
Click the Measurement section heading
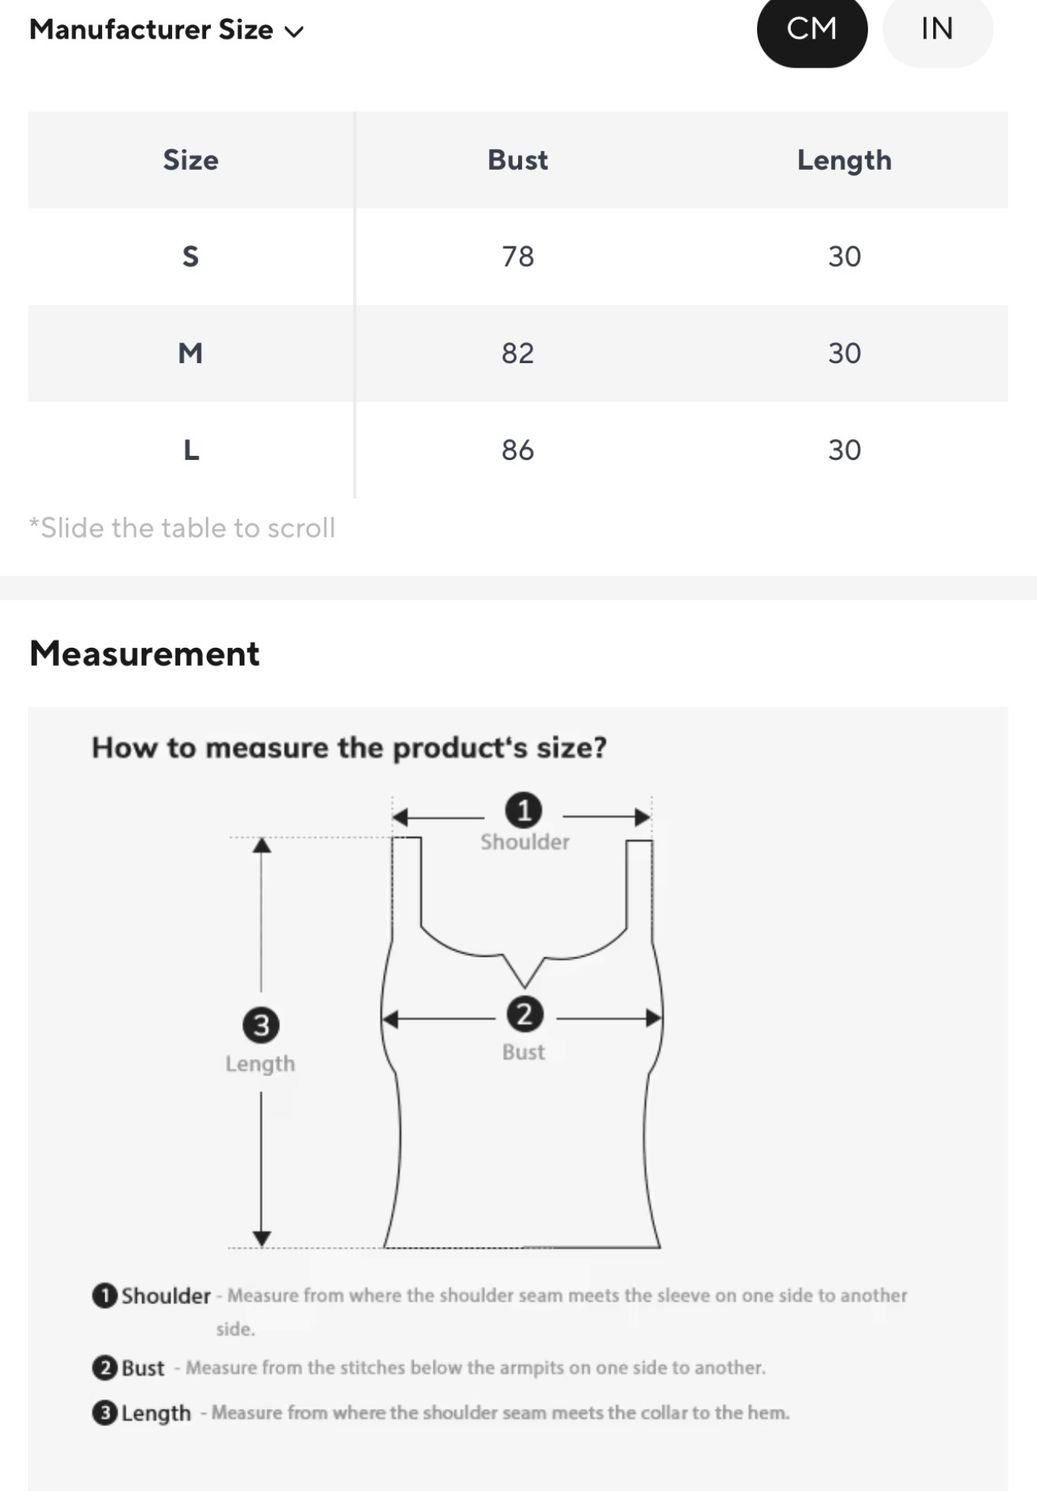click(145, 654)
